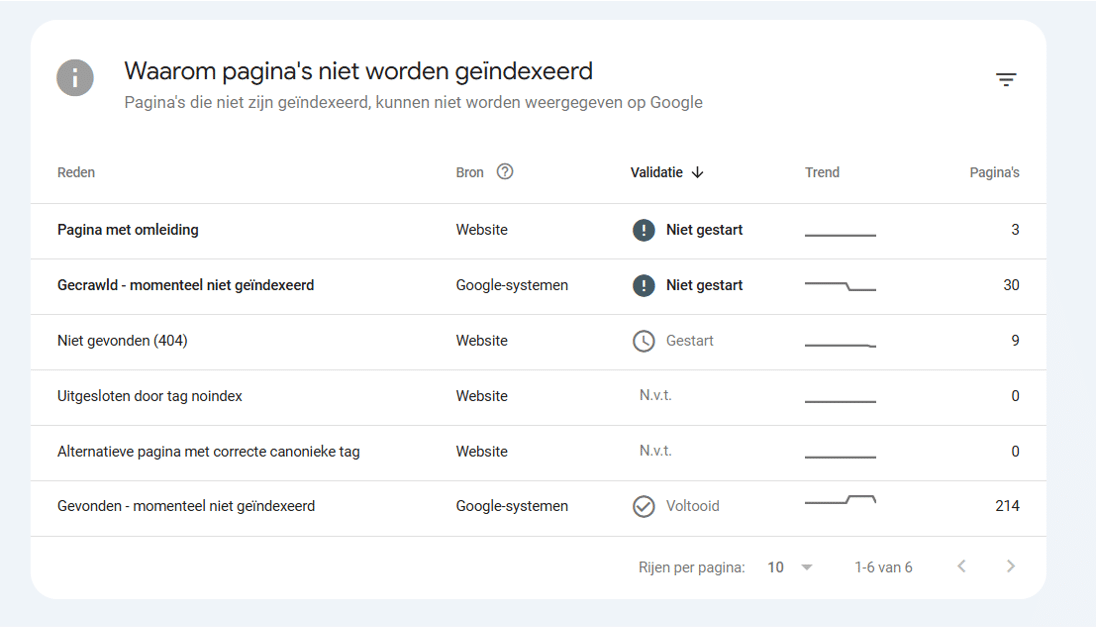Click the Bron column header
This screenshot has width=1096, height=627.
tap(470, 173)
